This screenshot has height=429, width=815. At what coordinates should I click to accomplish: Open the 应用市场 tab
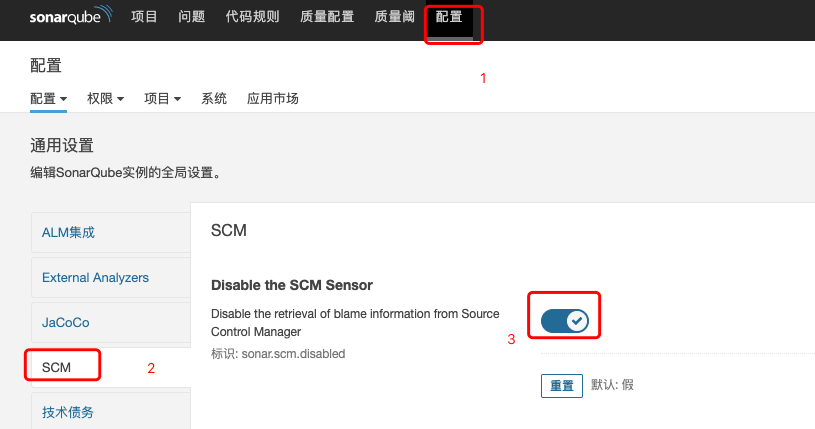click(x=273, y=98)
